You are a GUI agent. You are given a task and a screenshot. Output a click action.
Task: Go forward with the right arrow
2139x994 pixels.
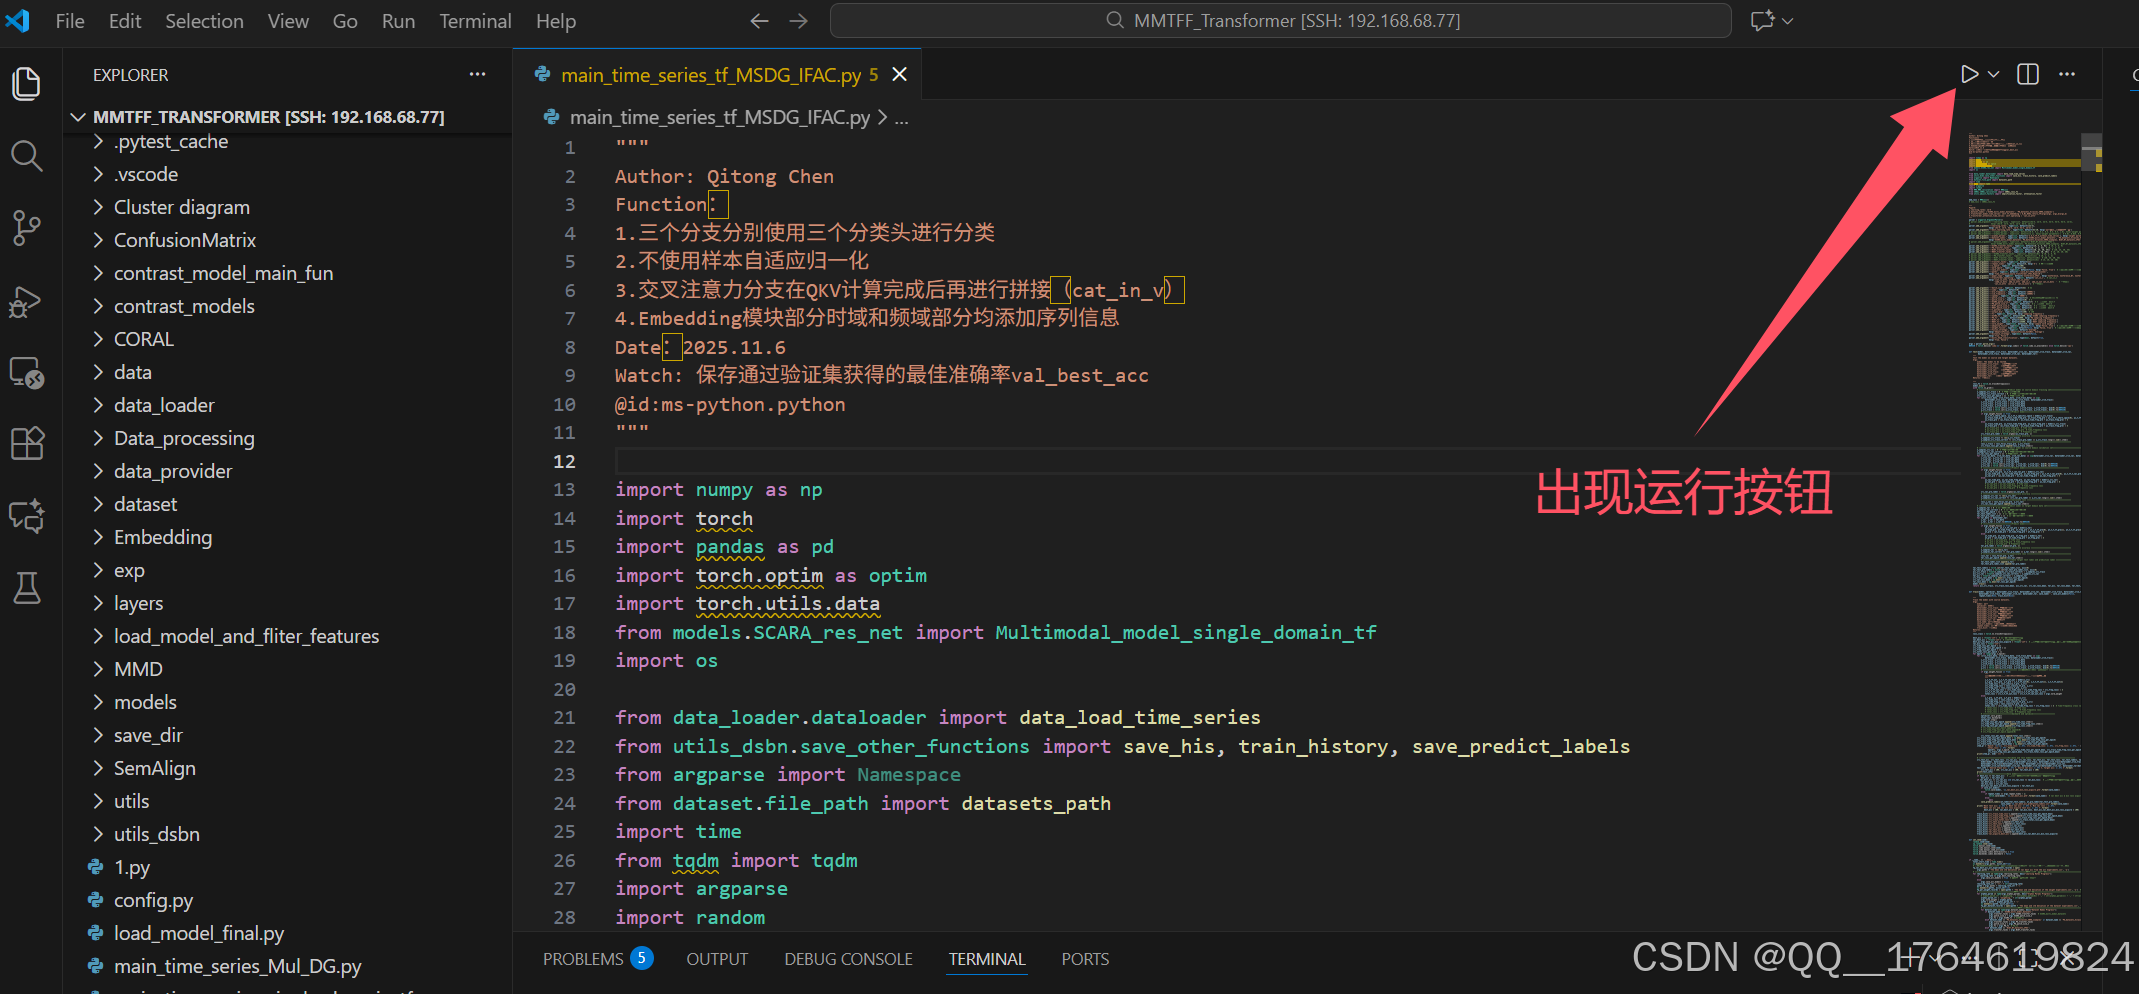coord(798,21)
